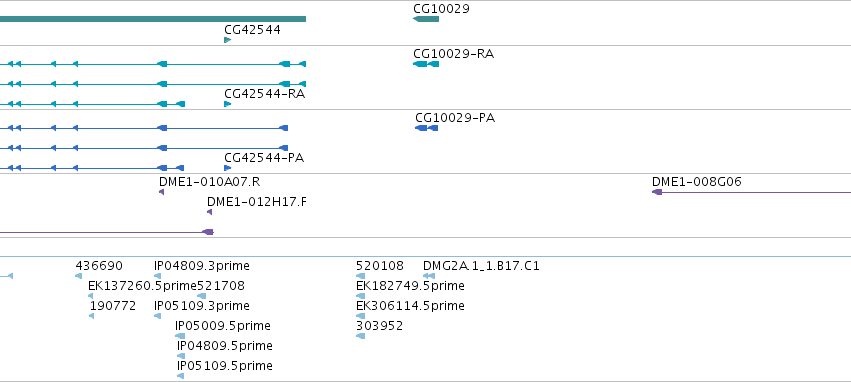Image resolution: width=851 pixels, height=382 pixels.
Task: Open the EK182749.5prime feature label
Action: click(x=410, y=286)
